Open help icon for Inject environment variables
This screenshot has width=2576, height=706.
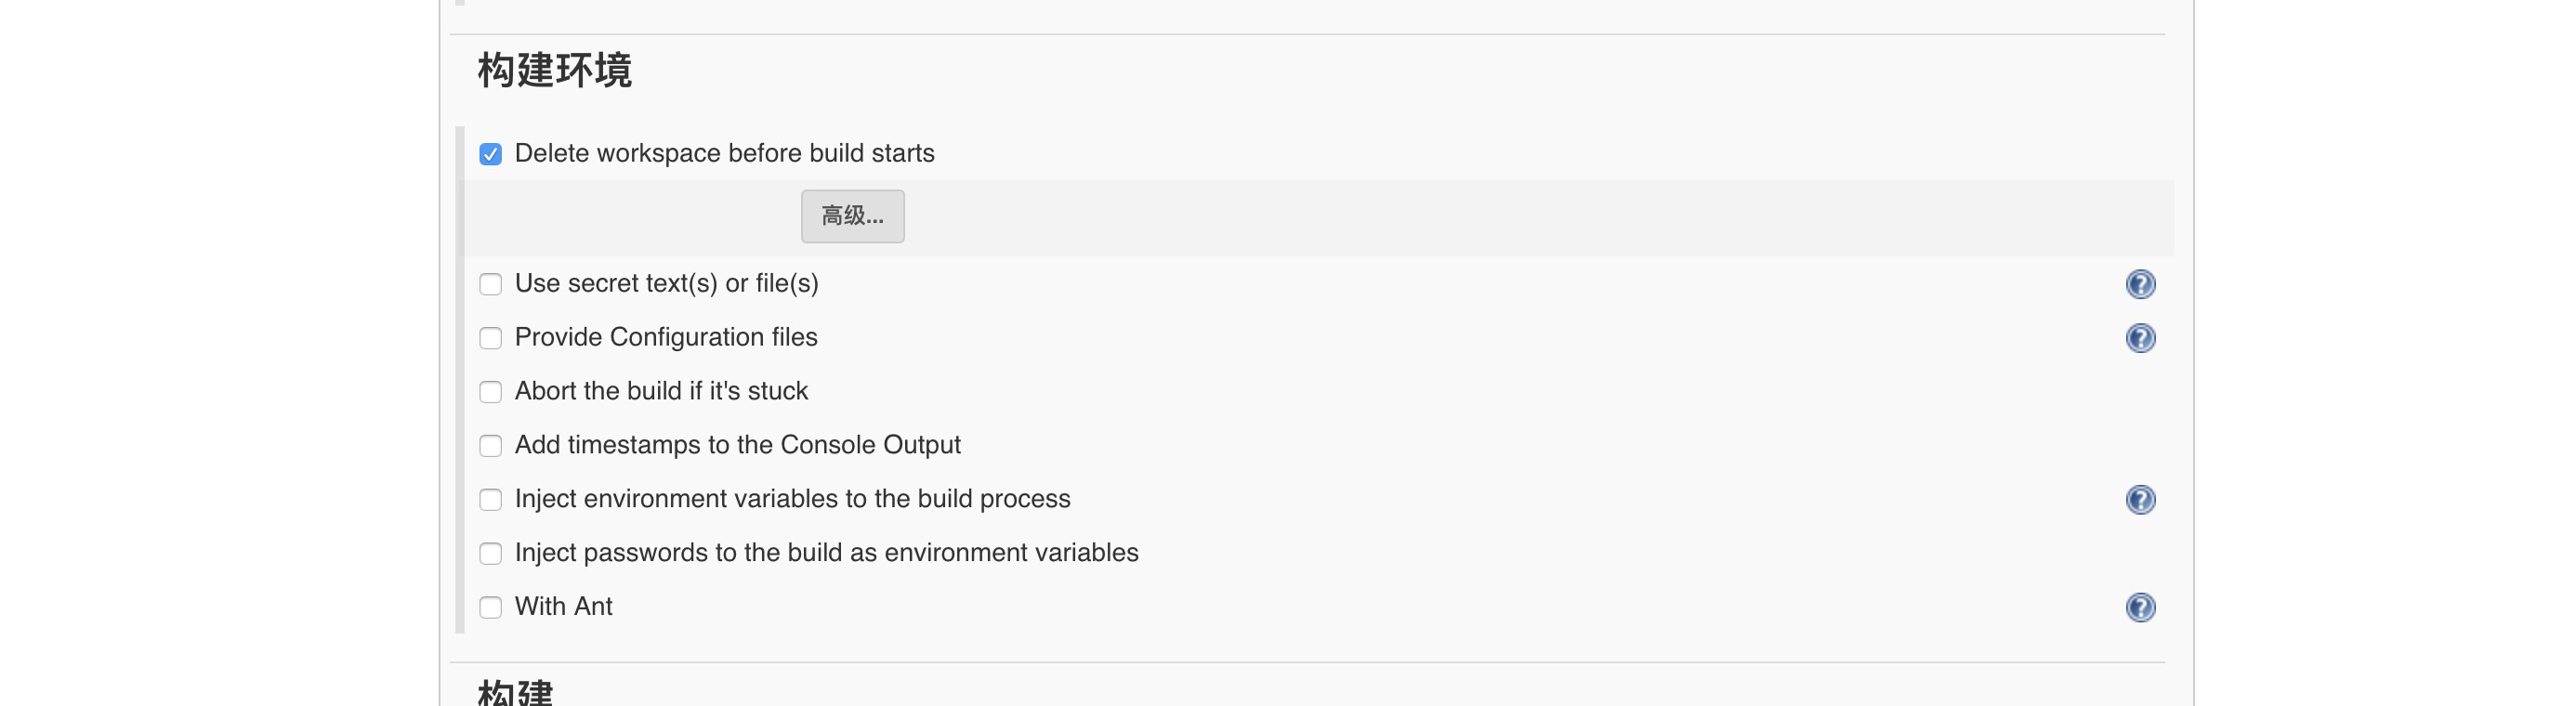2140,500
